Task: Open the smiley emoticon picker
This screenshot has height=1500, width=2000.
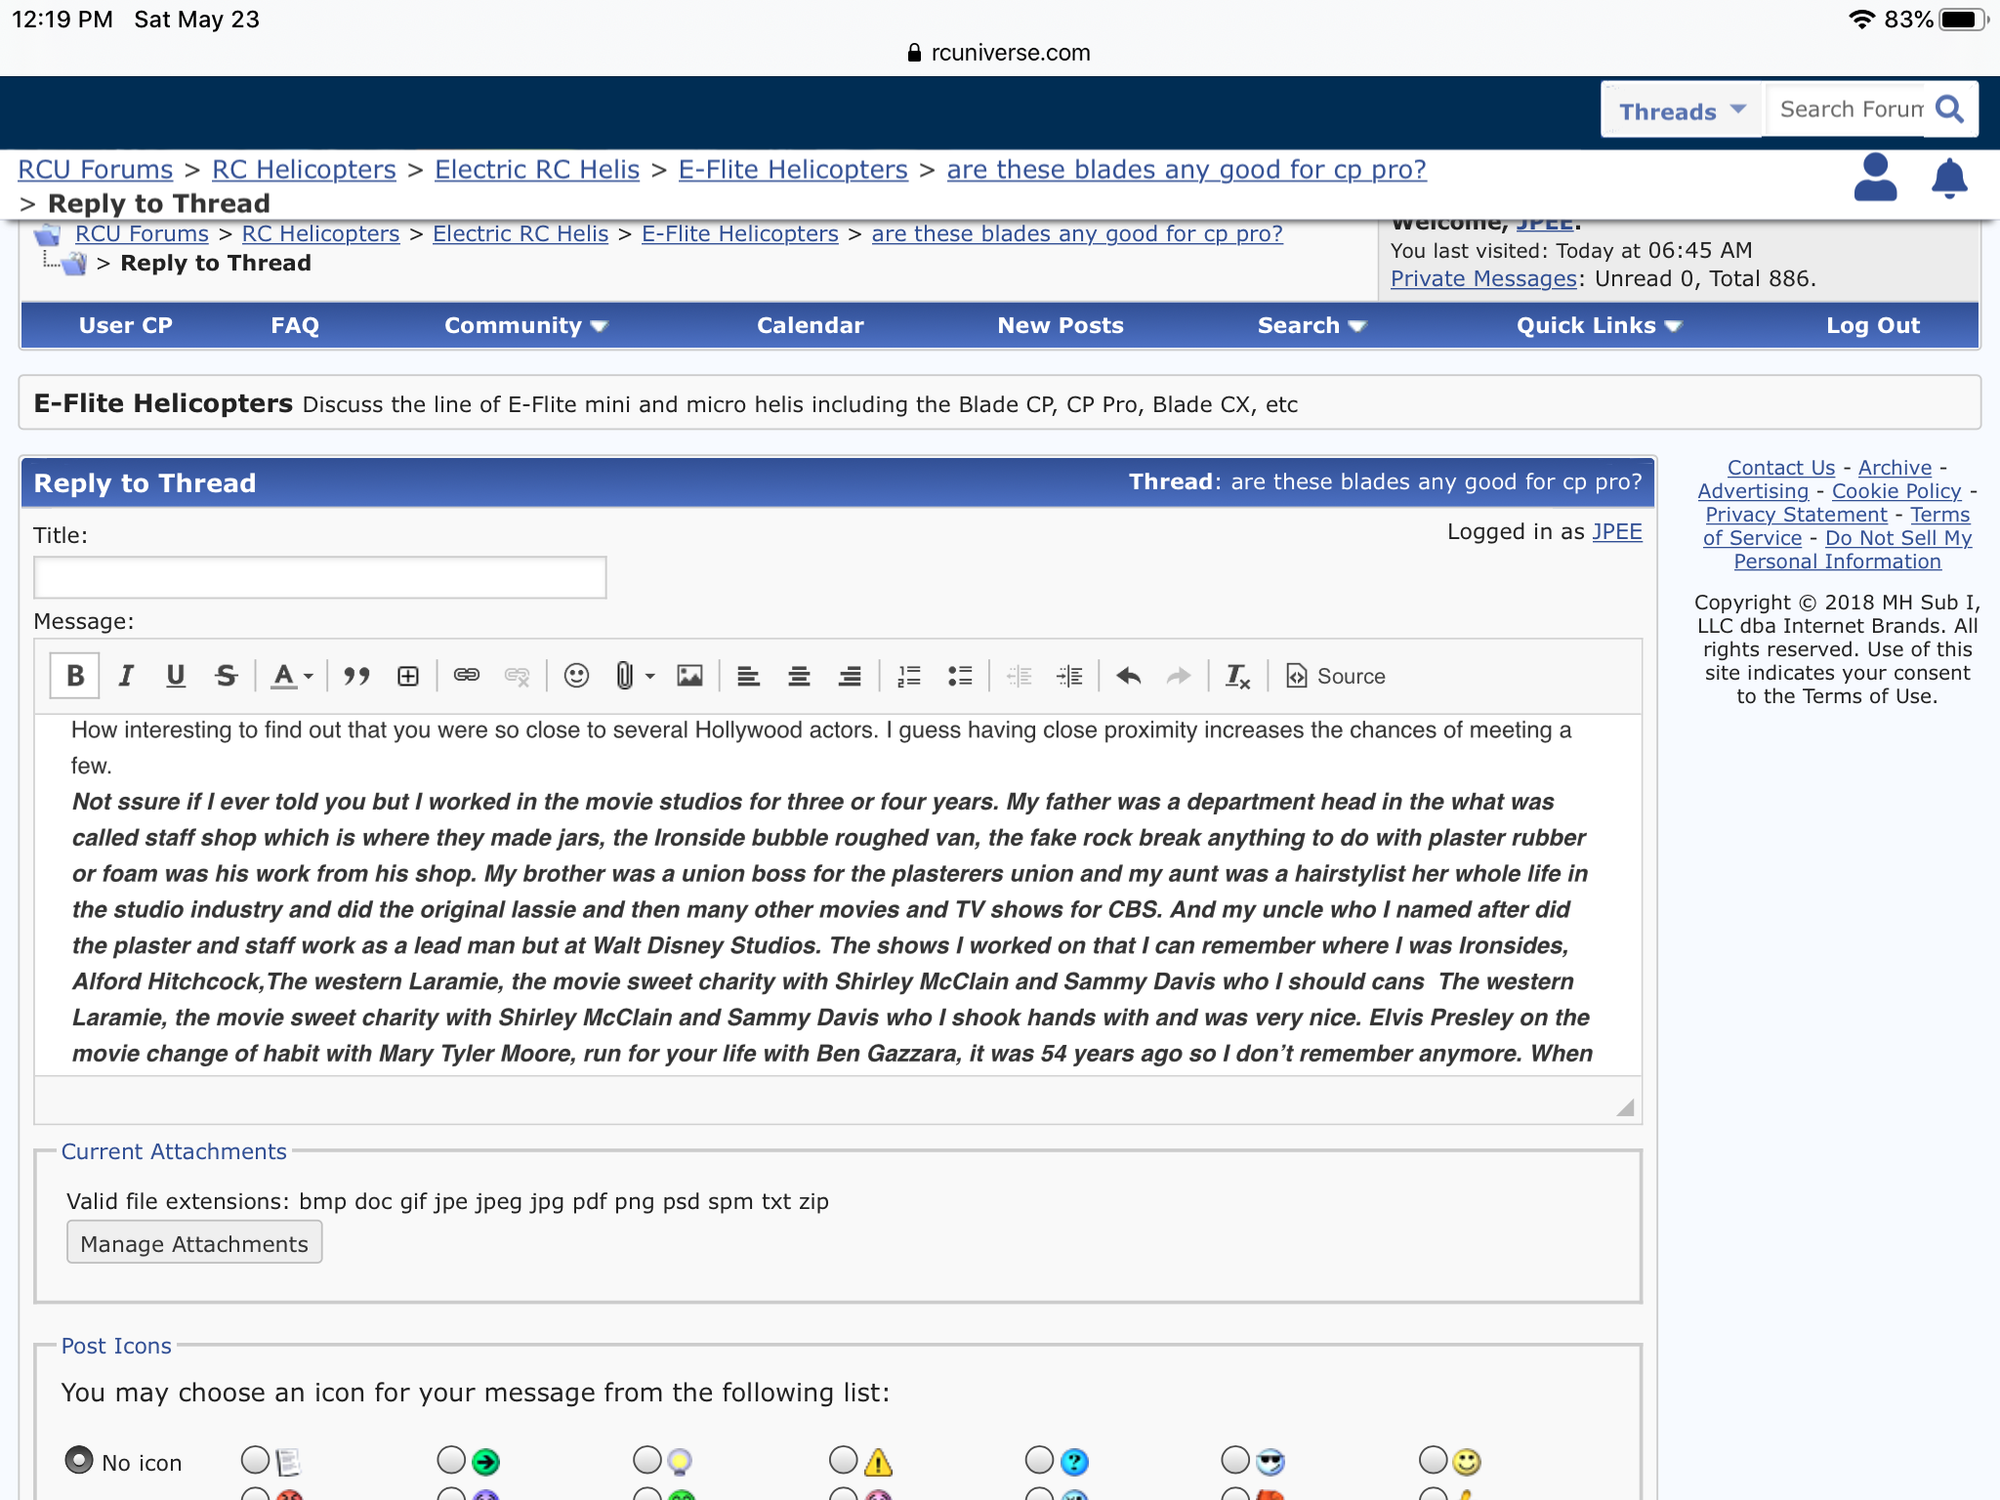Action: pos(576,676)
